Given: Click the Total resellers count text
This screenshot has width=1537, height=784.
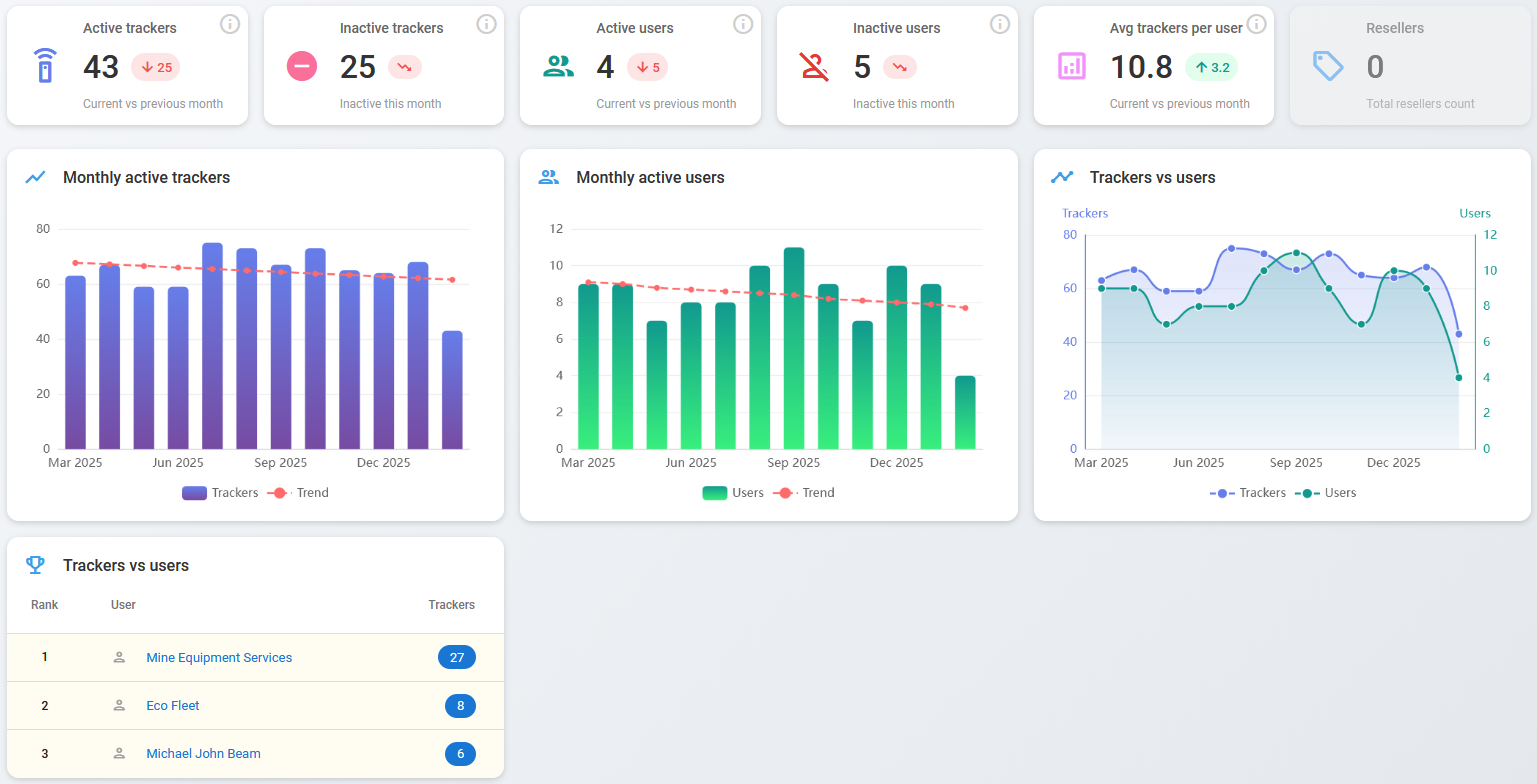Looking at the screenshot, I should (x=1420, y=104).
